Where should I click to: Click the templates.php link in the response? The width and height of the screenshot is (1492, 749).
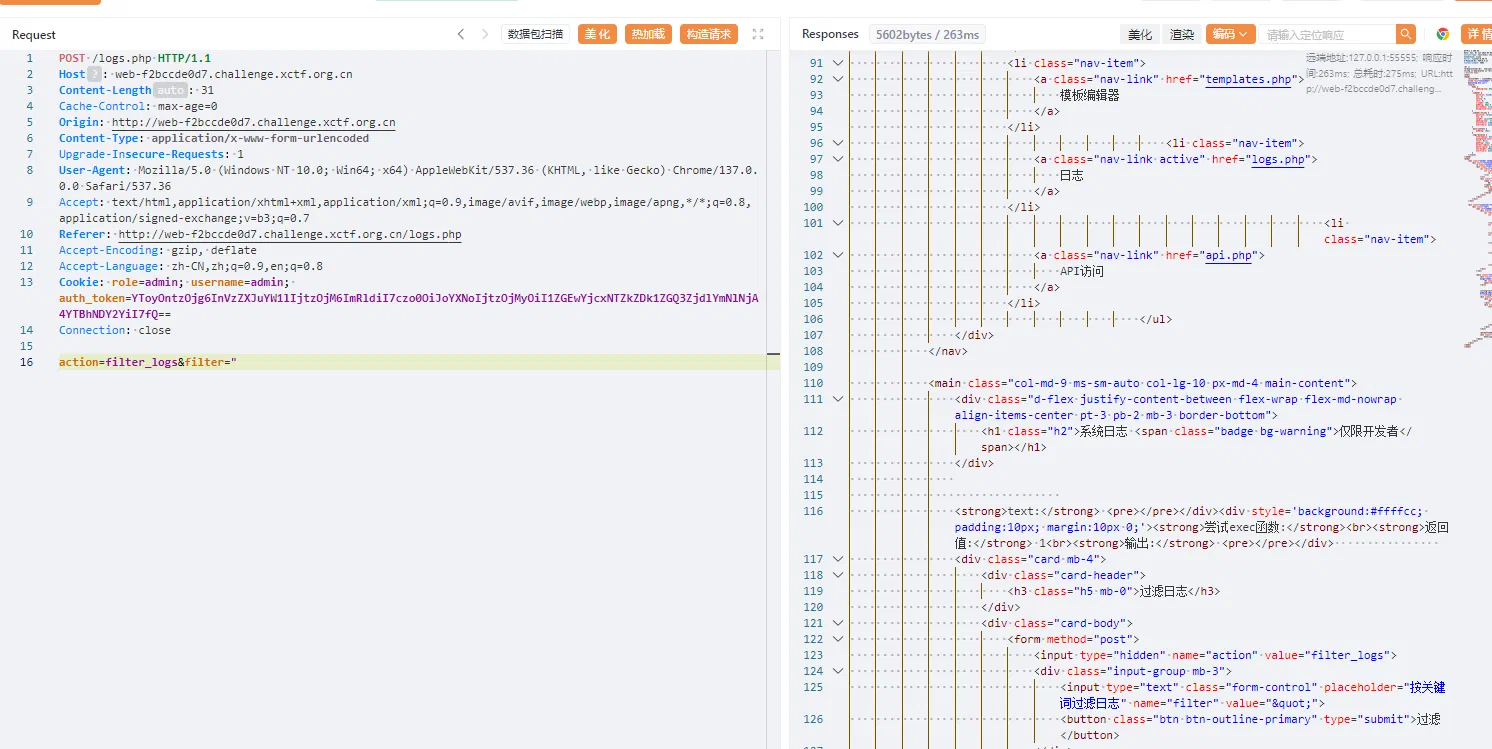point(1248,79)
